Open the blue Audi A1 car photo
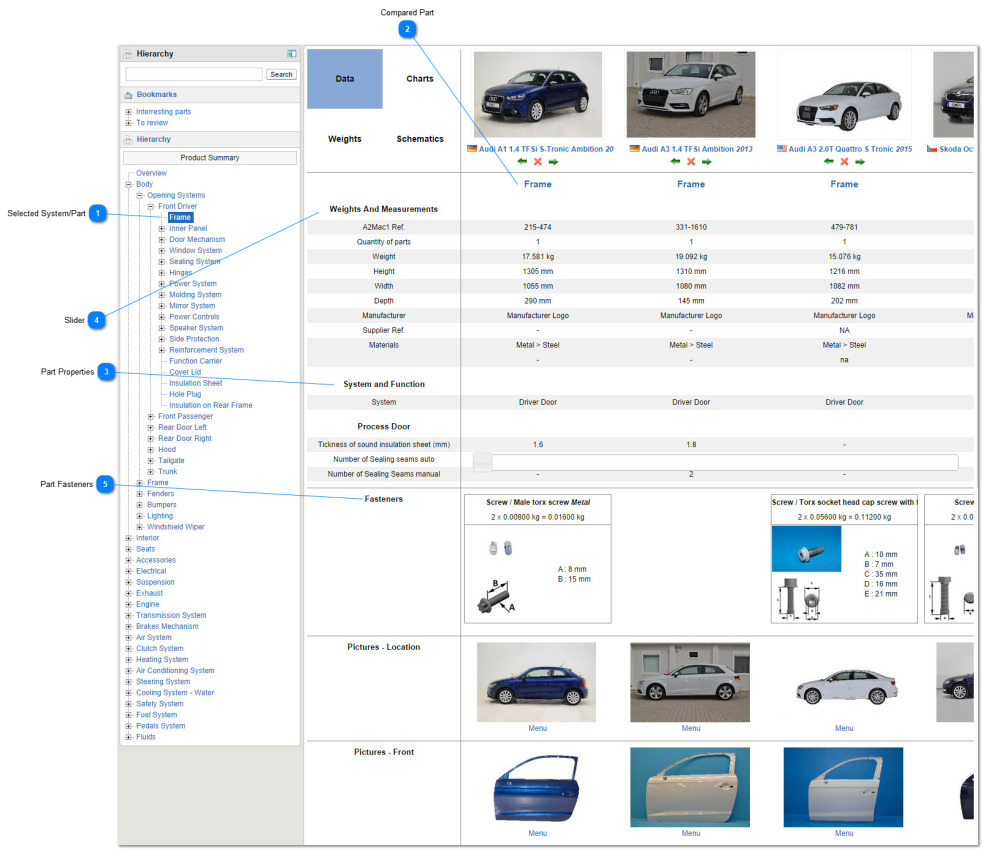The height and width of the screenshot is (850, 983). point(538,95)
